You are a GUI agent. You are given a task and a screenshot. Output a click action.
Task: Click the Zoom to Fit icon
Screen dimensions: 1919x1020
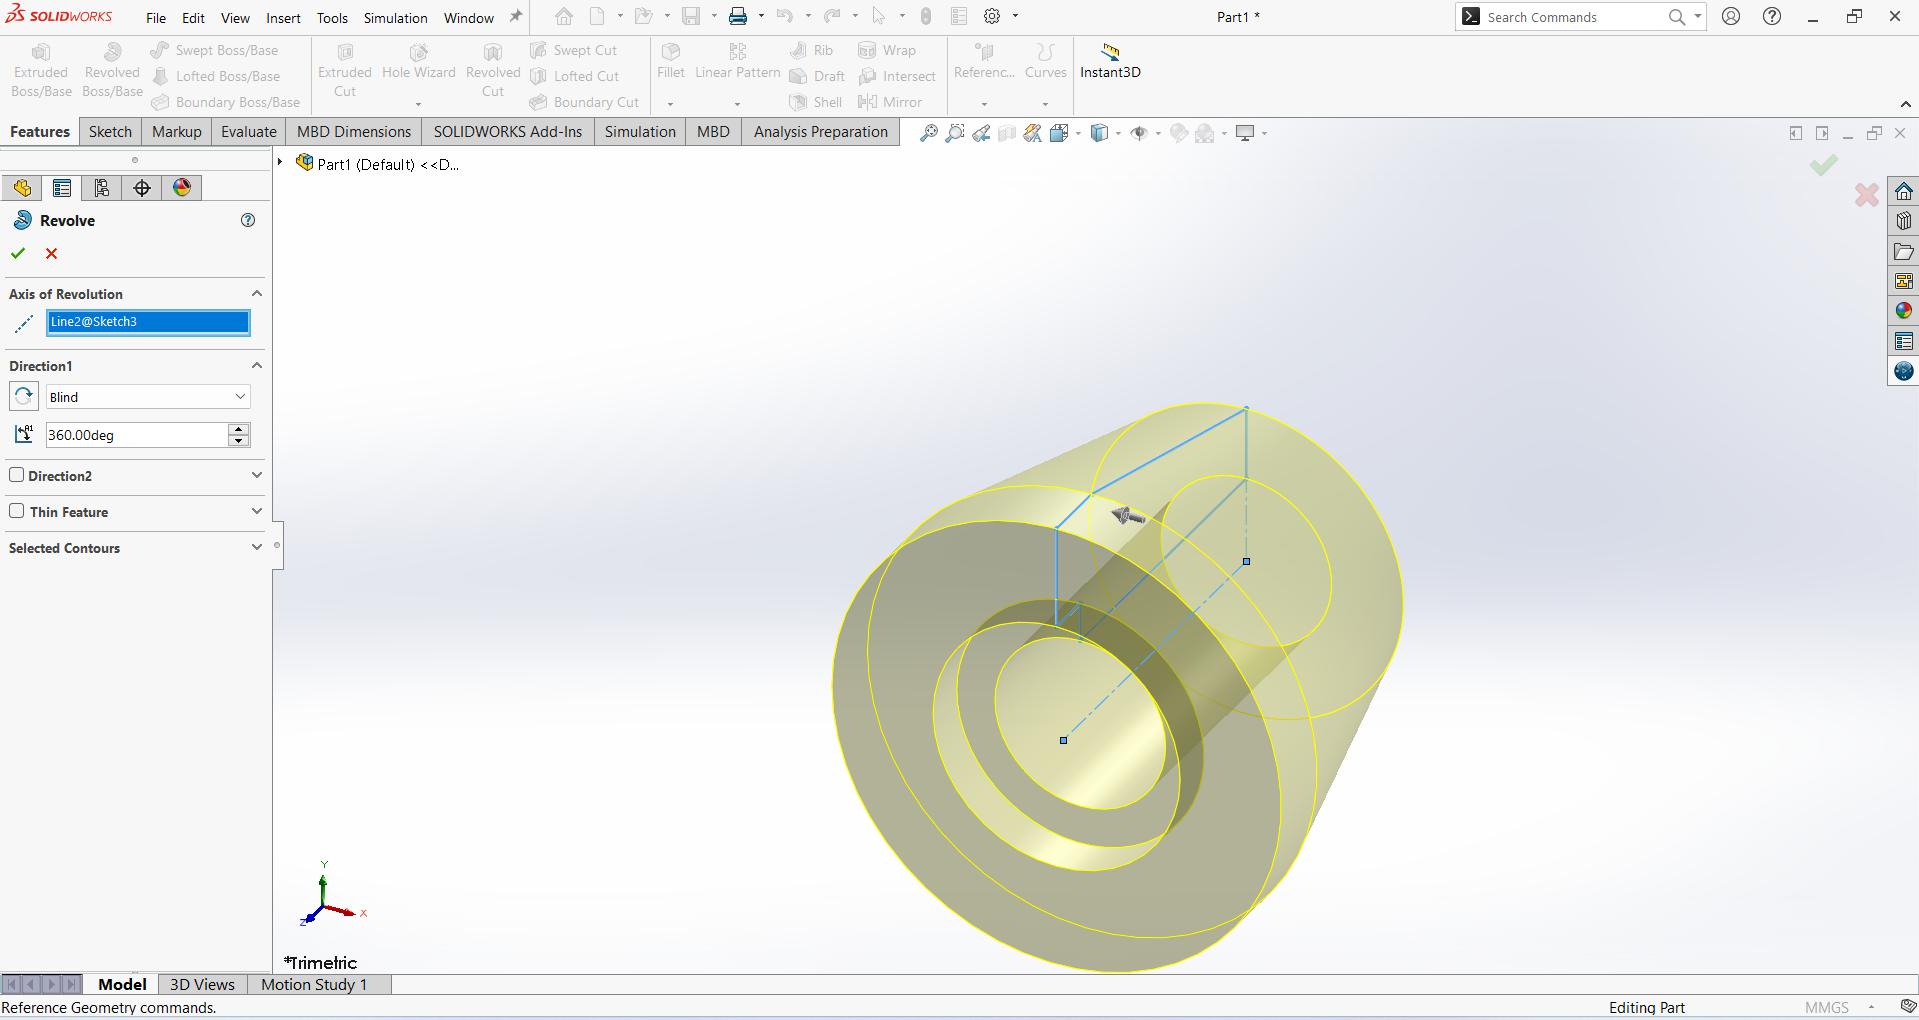929,133
